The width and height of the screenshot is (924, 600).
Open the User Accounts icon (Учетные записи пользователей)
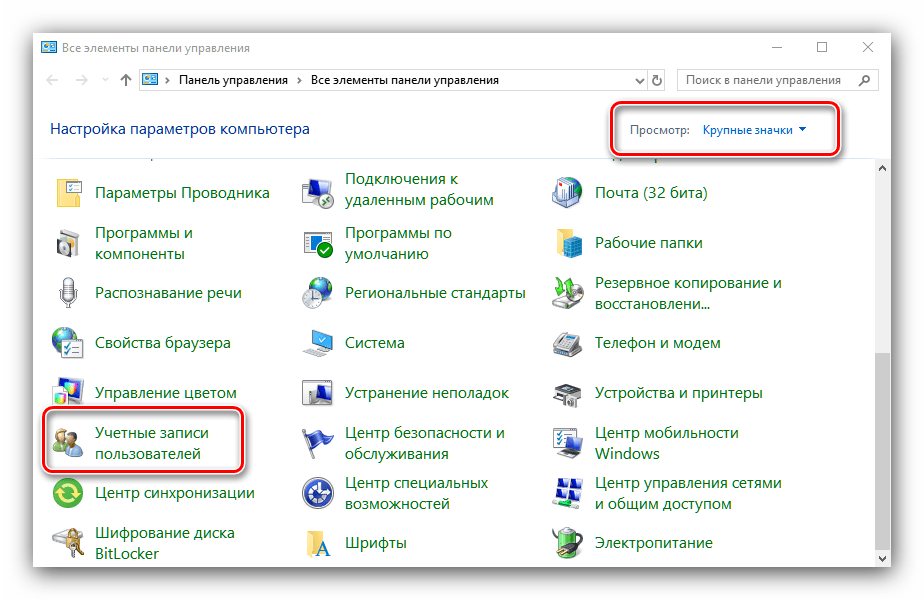68,443
